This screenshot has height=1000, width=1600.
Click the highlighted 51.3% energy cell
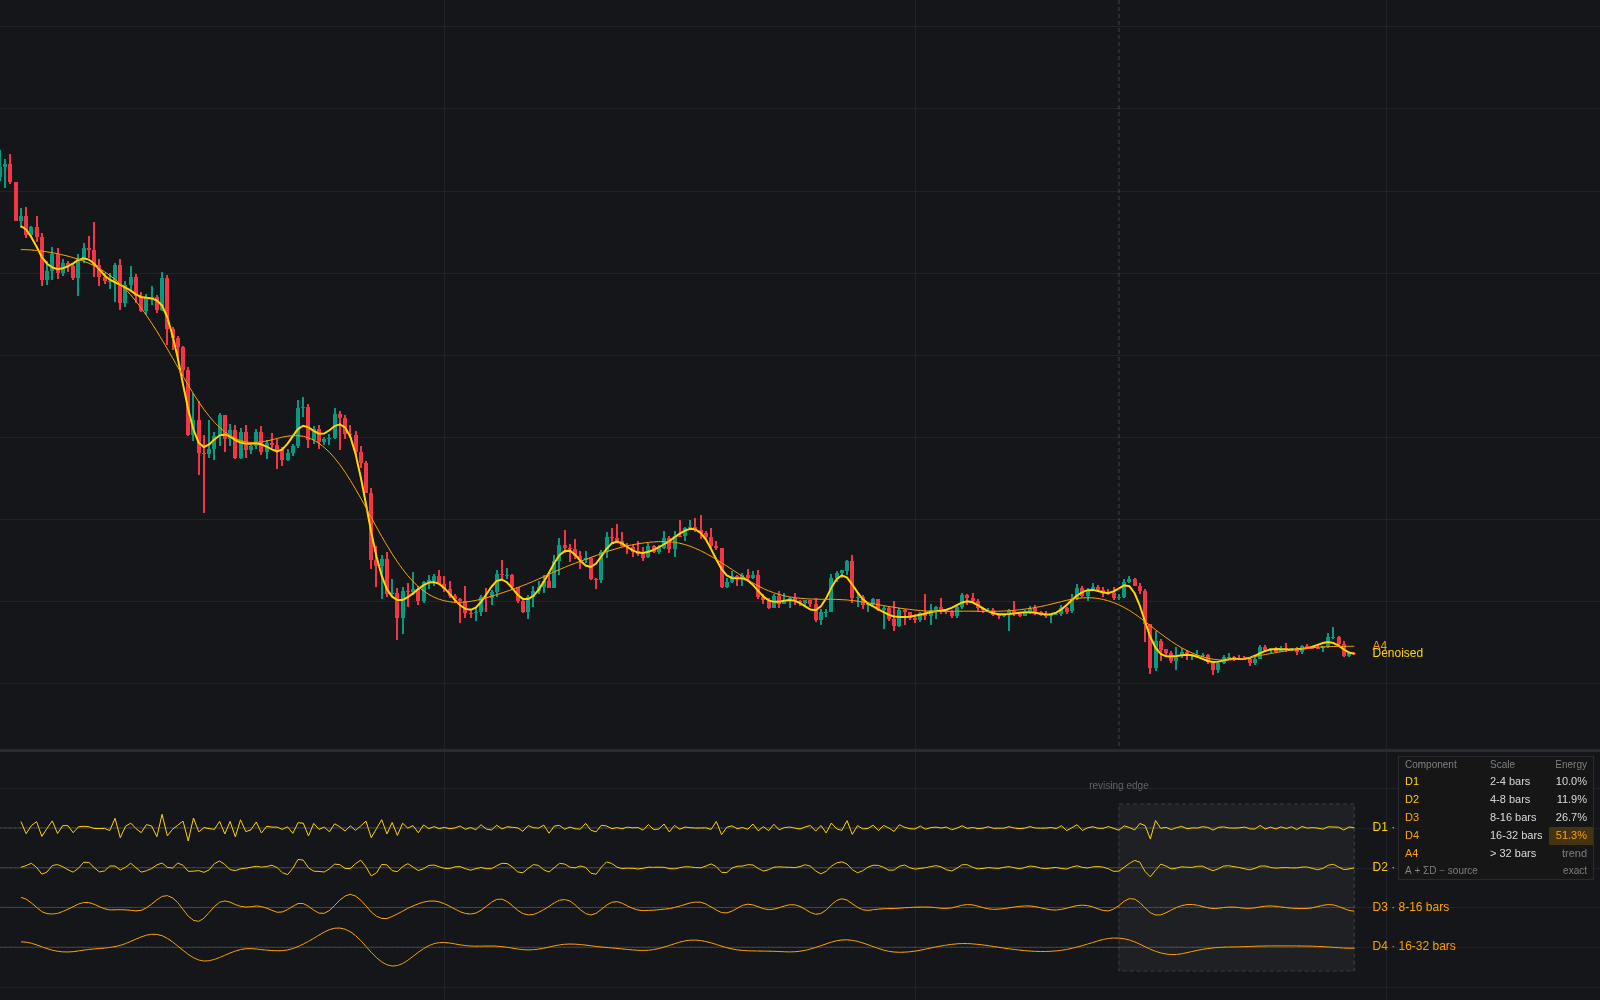[1571, 835]
